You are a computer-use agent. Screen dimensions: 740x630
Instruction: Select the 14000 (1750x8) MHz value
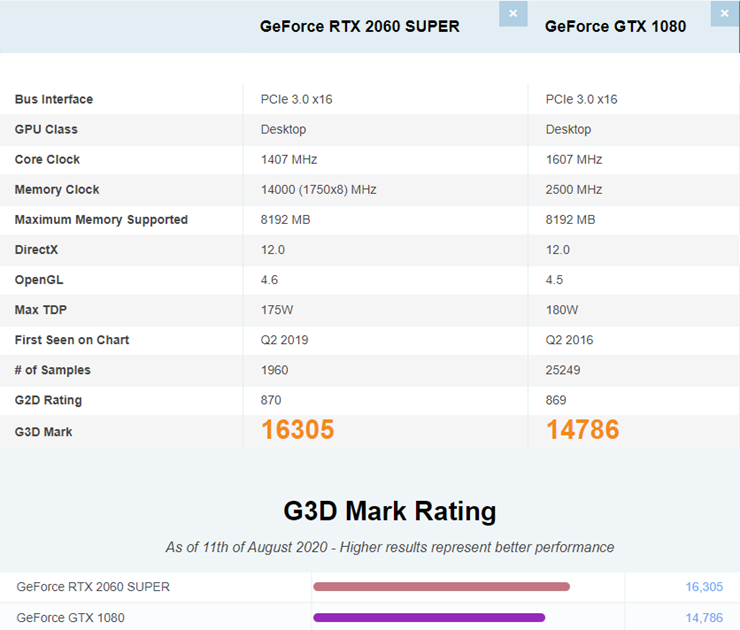click(319, 190)
